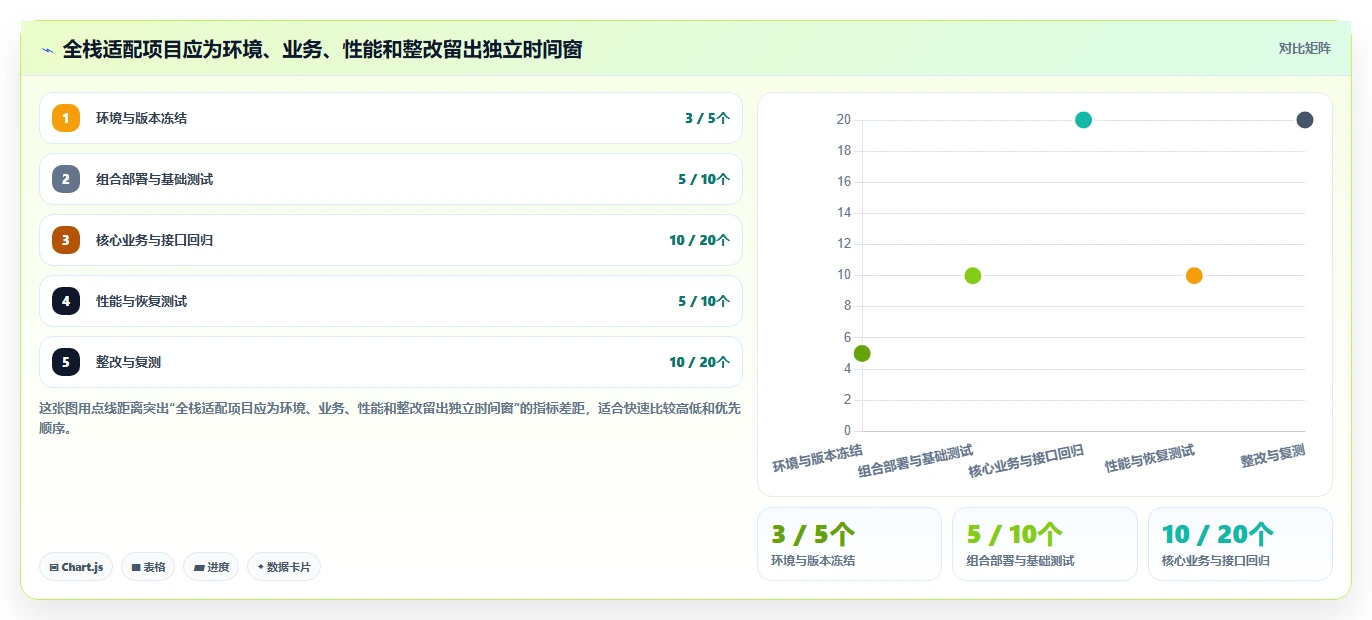Select the 进度 tag
Image resolution: width=1372 pixels, height=620 pixels.
click(211, 567)
